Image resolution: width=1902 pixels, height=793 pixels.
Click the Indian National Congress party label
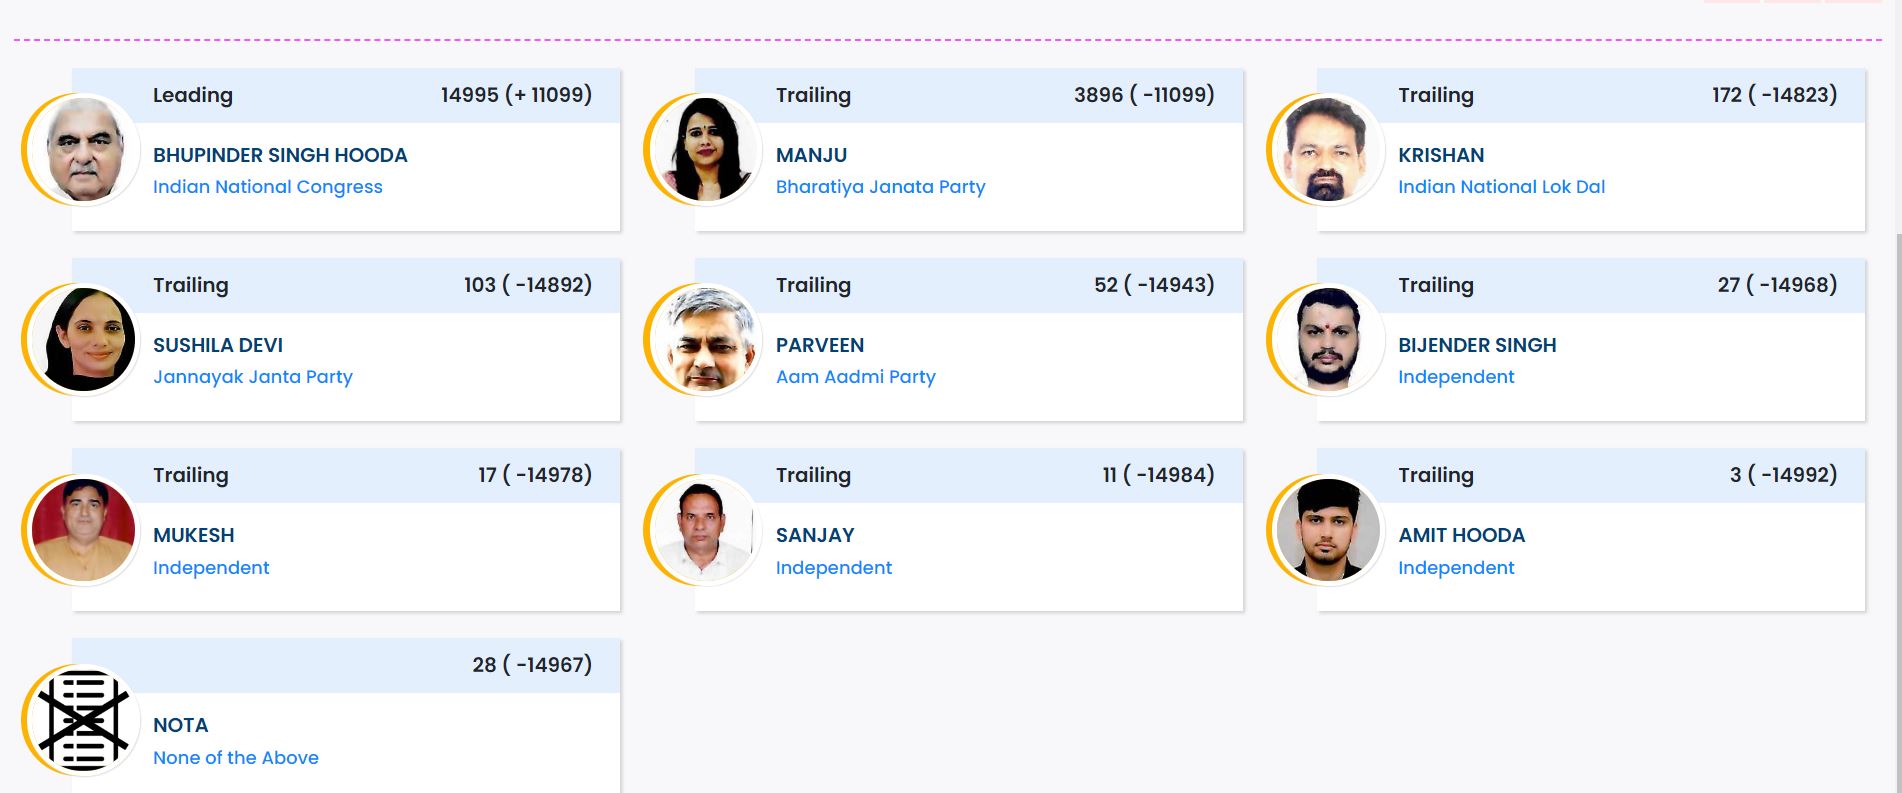point(267,187)
